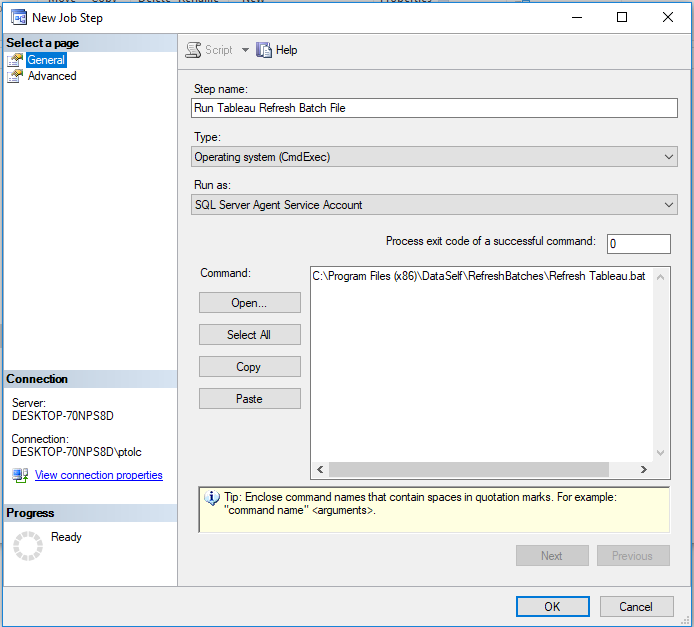Click the New Job Step title icon
This screenshot has width=694, height=627.
pos(17,18)
